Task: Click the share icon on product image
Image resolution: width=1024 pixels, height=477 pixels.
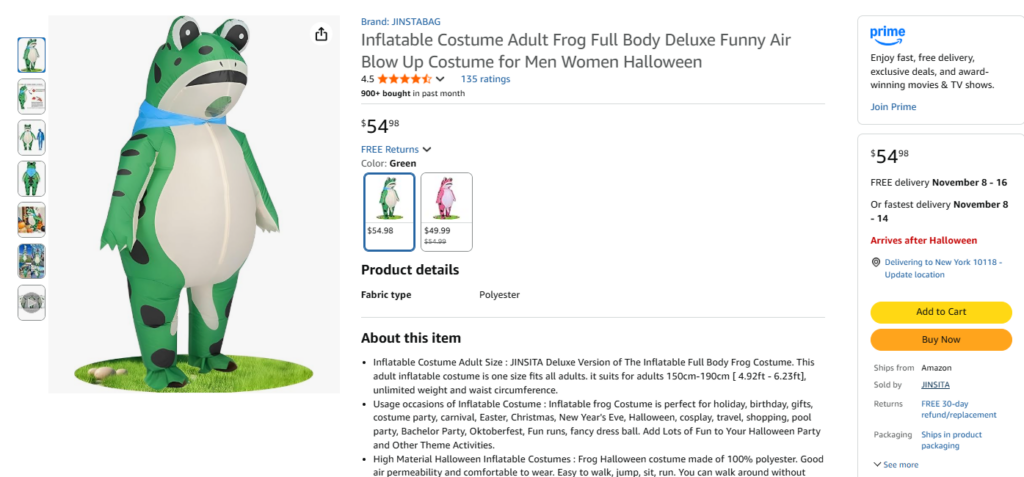Action: pyautogui.click(x=321, y=34)
